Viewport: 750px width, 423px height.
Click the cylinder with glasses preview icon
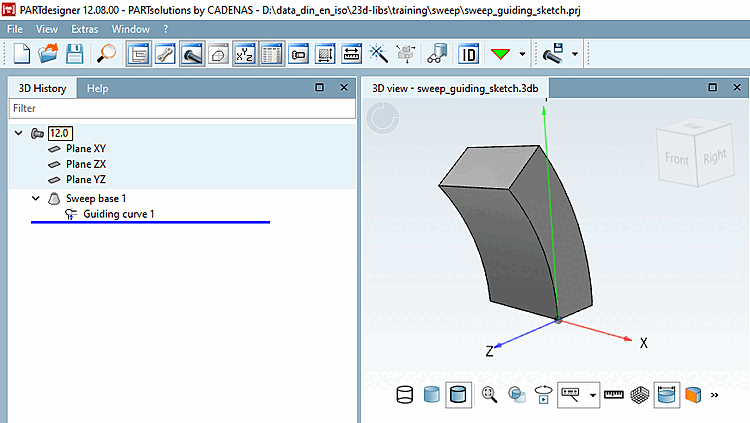(x=437, y=54)
